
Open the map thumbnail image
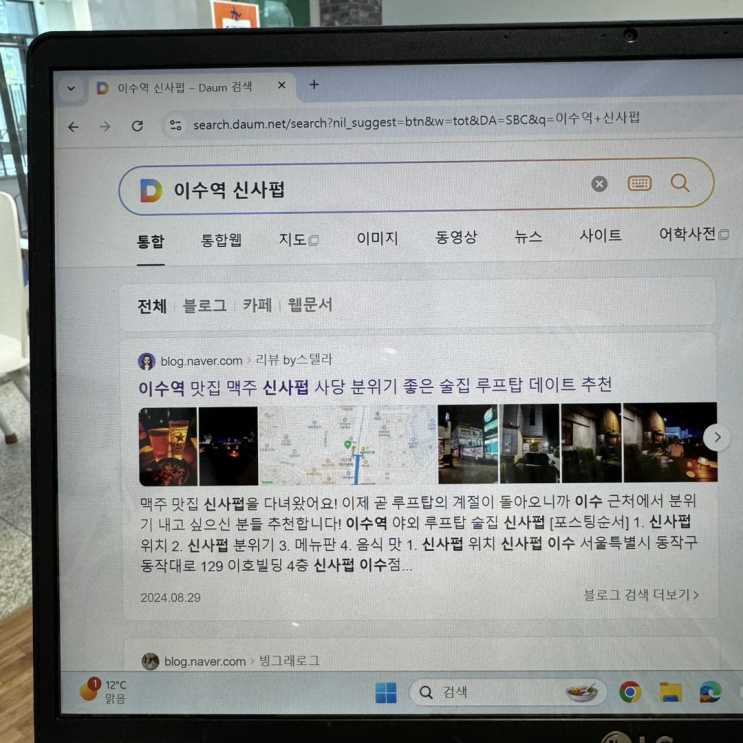click(348, 444)
